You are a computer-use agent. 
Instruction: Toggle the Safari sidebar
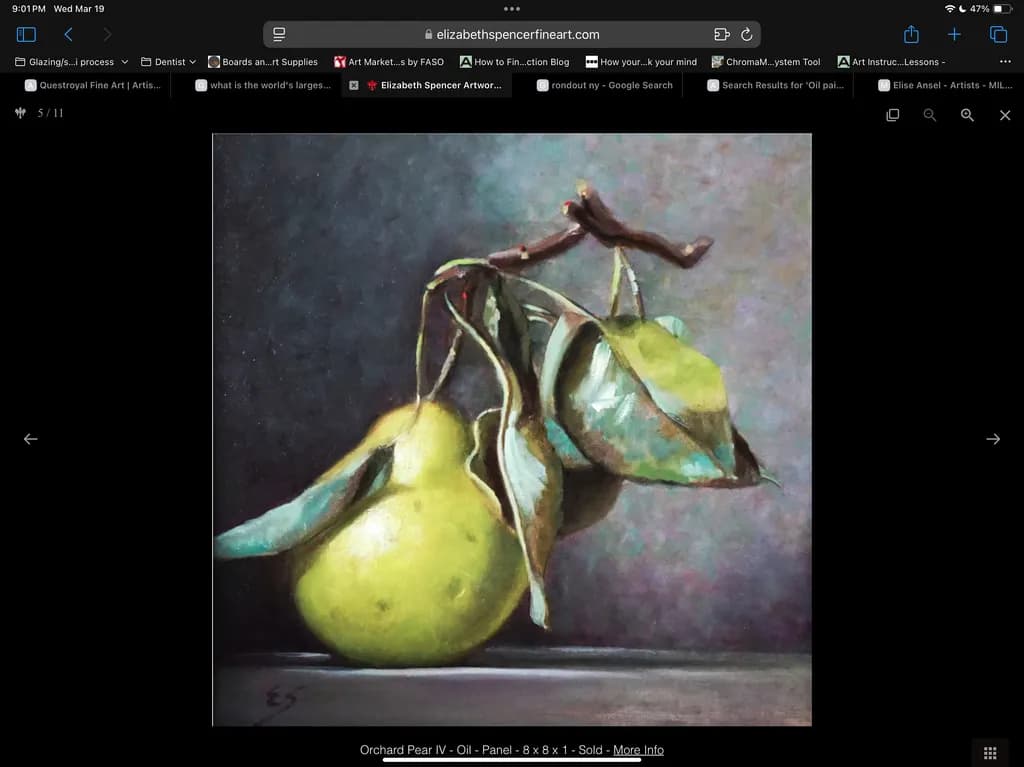click(x=26, y=34)
